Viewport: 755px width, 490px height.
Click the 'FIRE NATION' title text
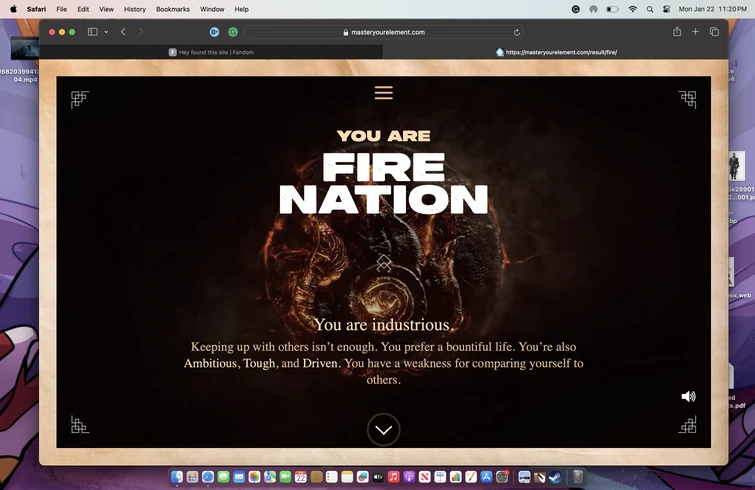click(x=384, y=183)
